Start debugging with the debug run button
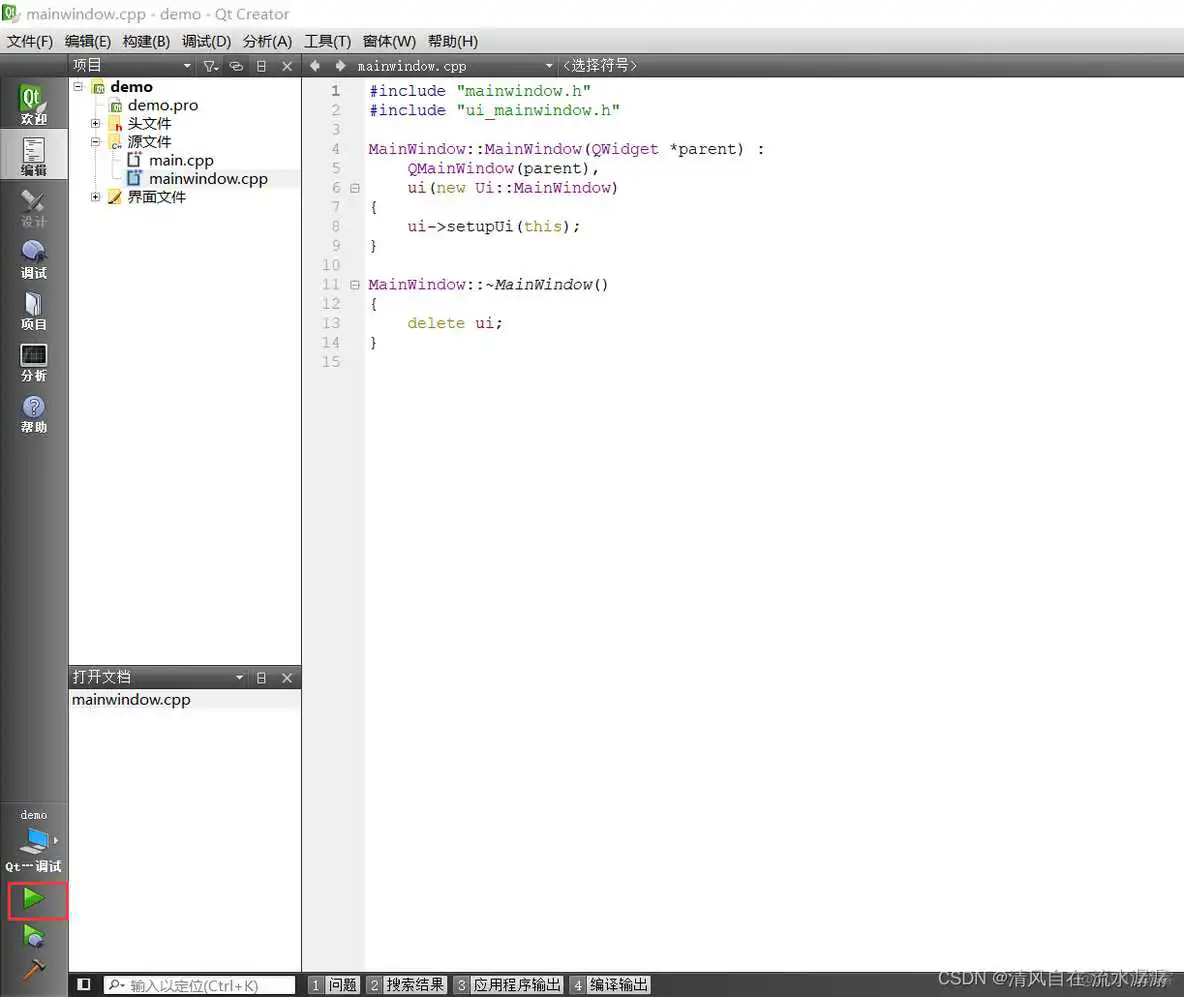This screenshot has width=1184, height=997. (34, 937)
